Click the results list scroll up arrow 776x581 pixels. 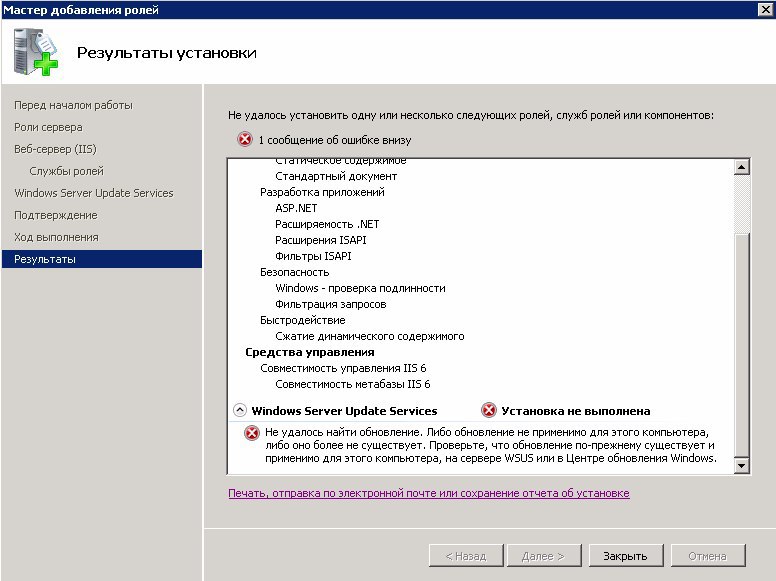point(741,167)
